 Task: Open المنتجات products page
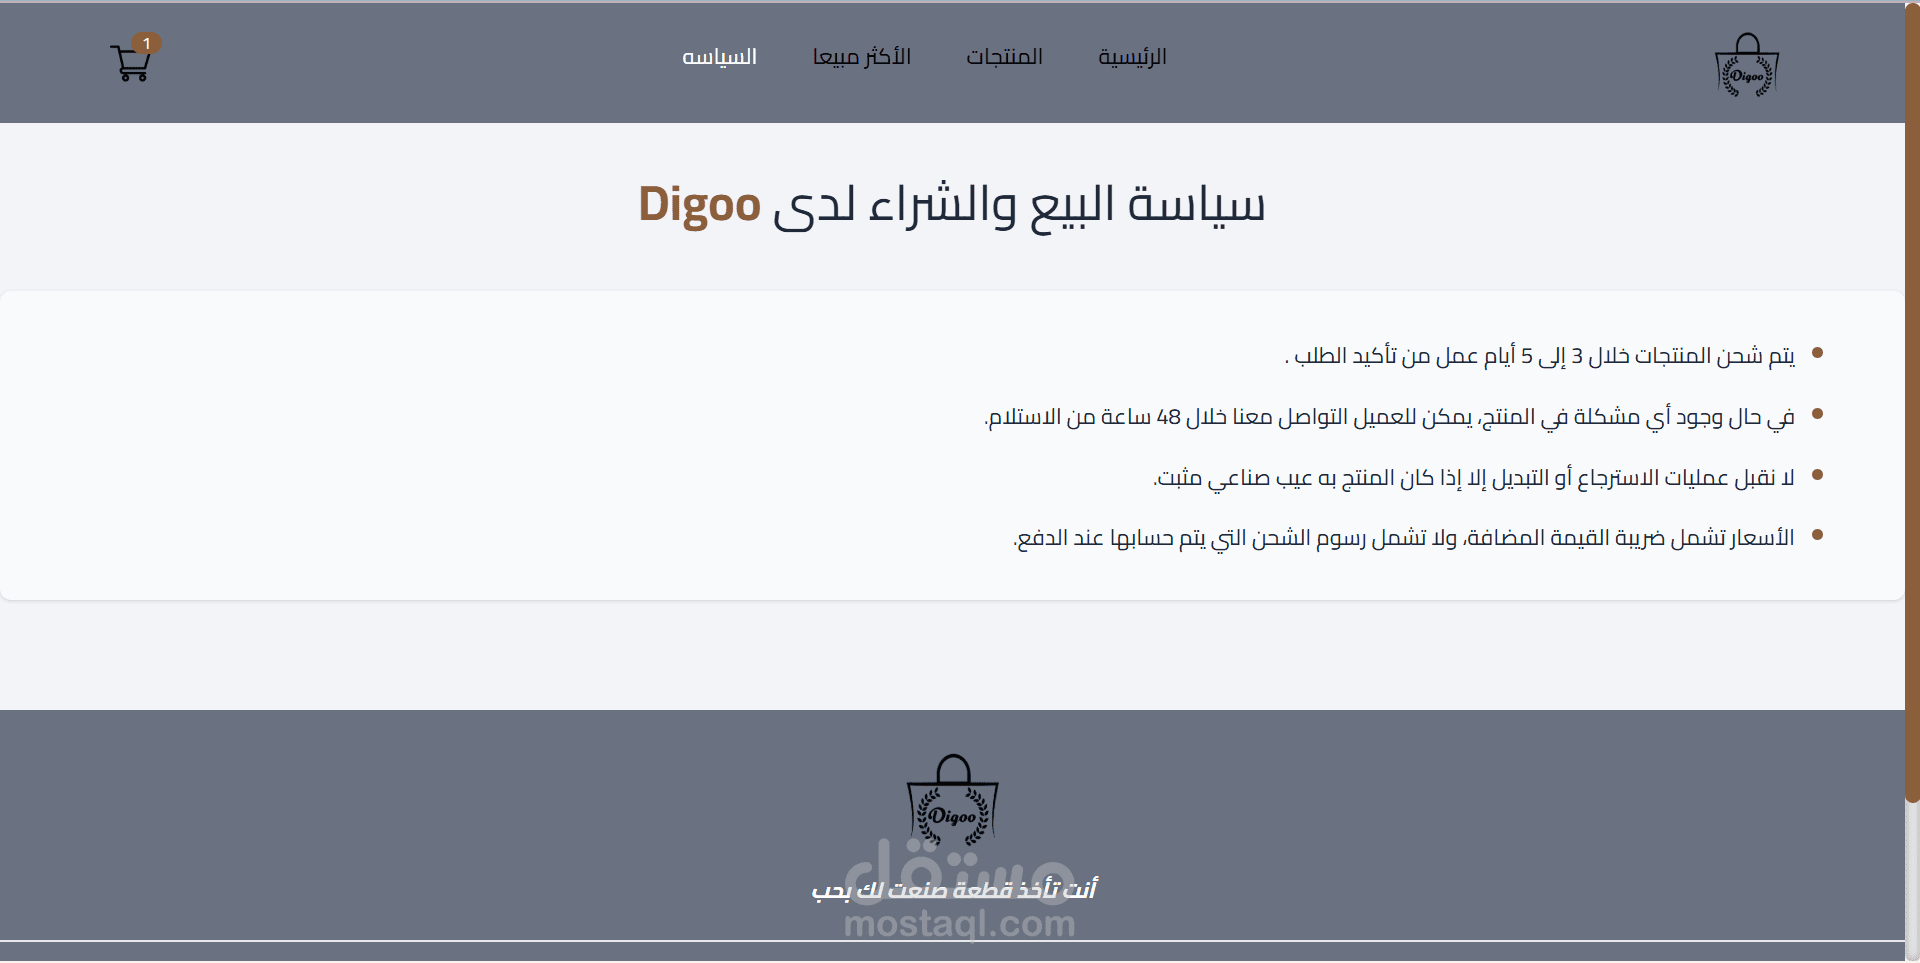pos(1004,57)
